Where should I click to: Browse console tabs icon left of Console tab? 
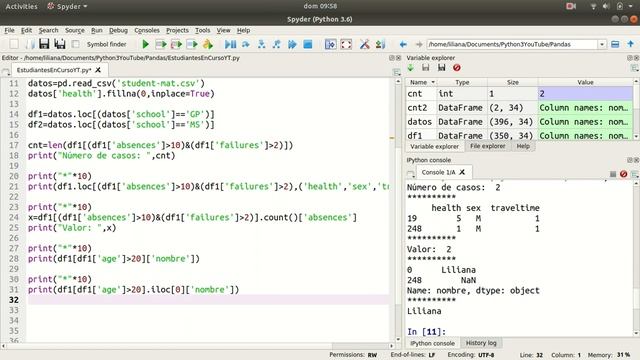pos(411,174)
